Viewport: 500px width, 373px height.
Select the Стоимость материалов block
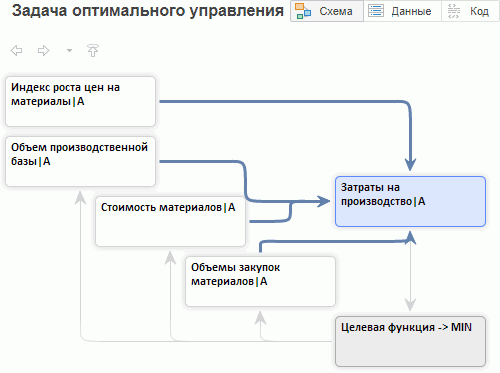[x=170, y=221]
